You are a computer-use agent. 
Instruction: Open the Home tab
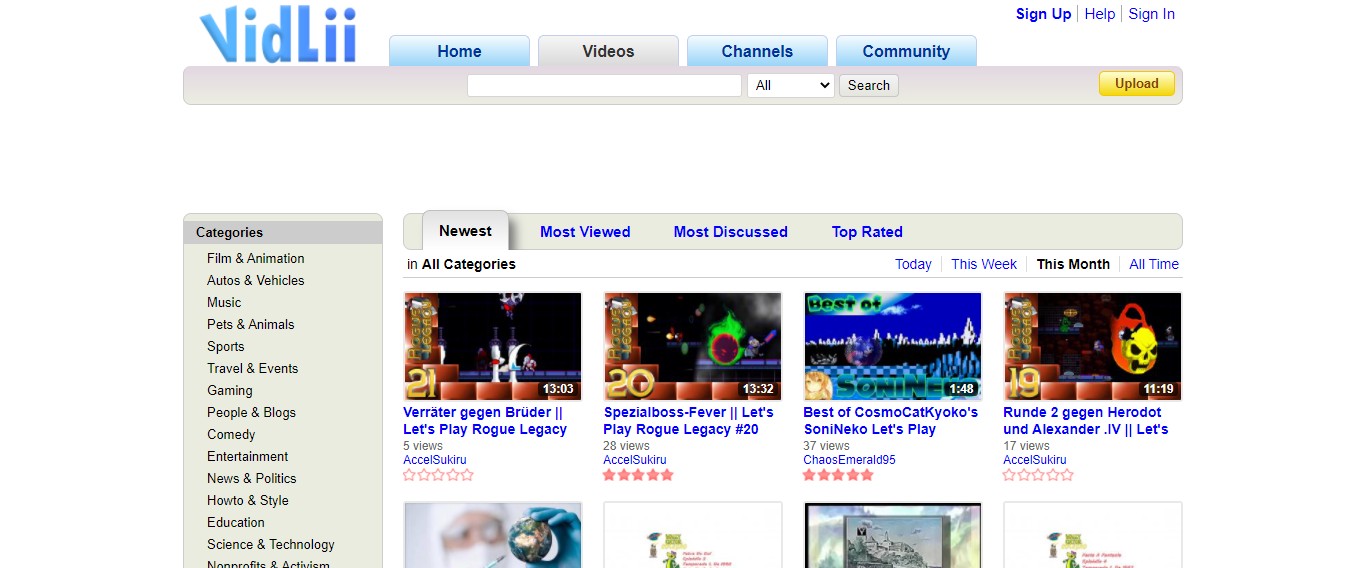click(459, 51)
